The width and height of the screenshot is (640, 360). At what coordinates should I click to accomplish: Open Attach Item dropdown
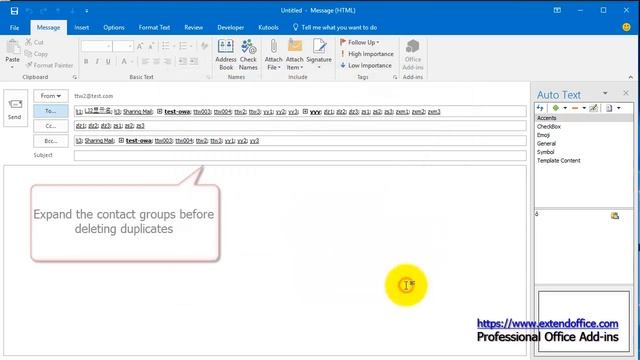295,55
